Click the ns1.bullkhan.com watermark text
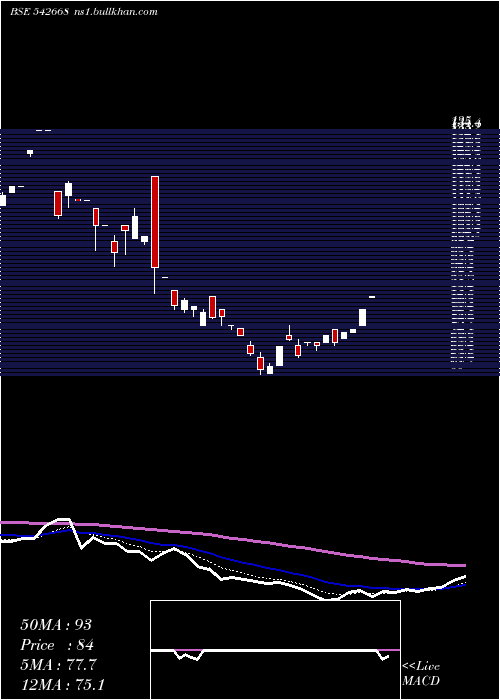This screenshot has width=500, height=700. coord(116,12)
